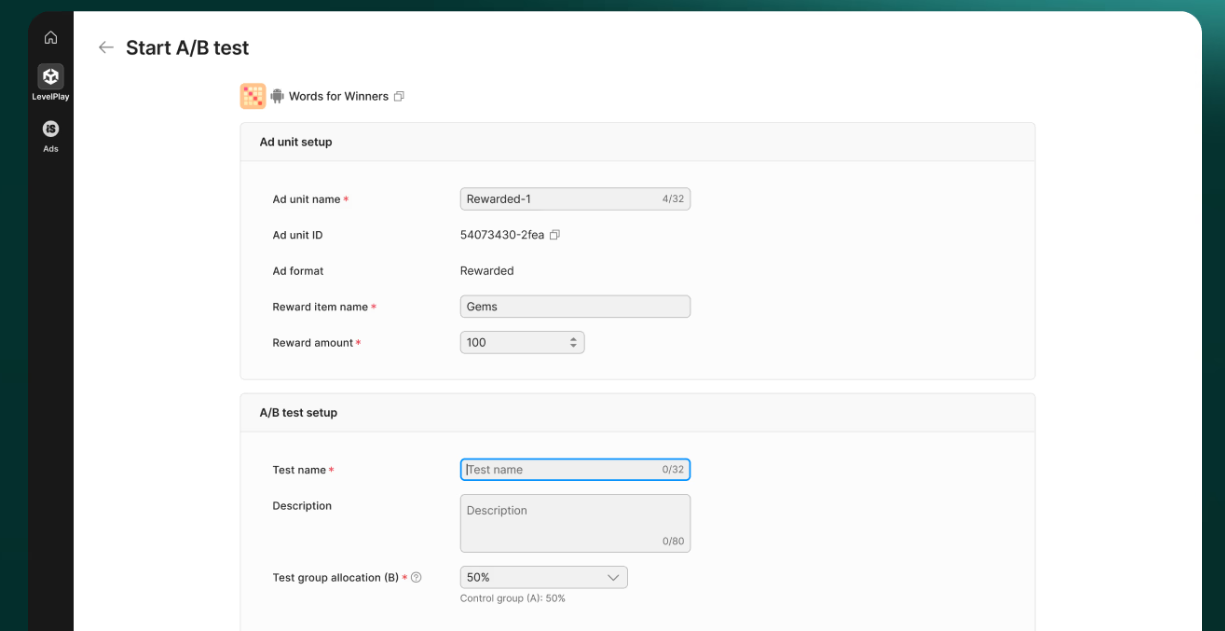
Task: Select the Description text area
Action: (x=574, y=522)
